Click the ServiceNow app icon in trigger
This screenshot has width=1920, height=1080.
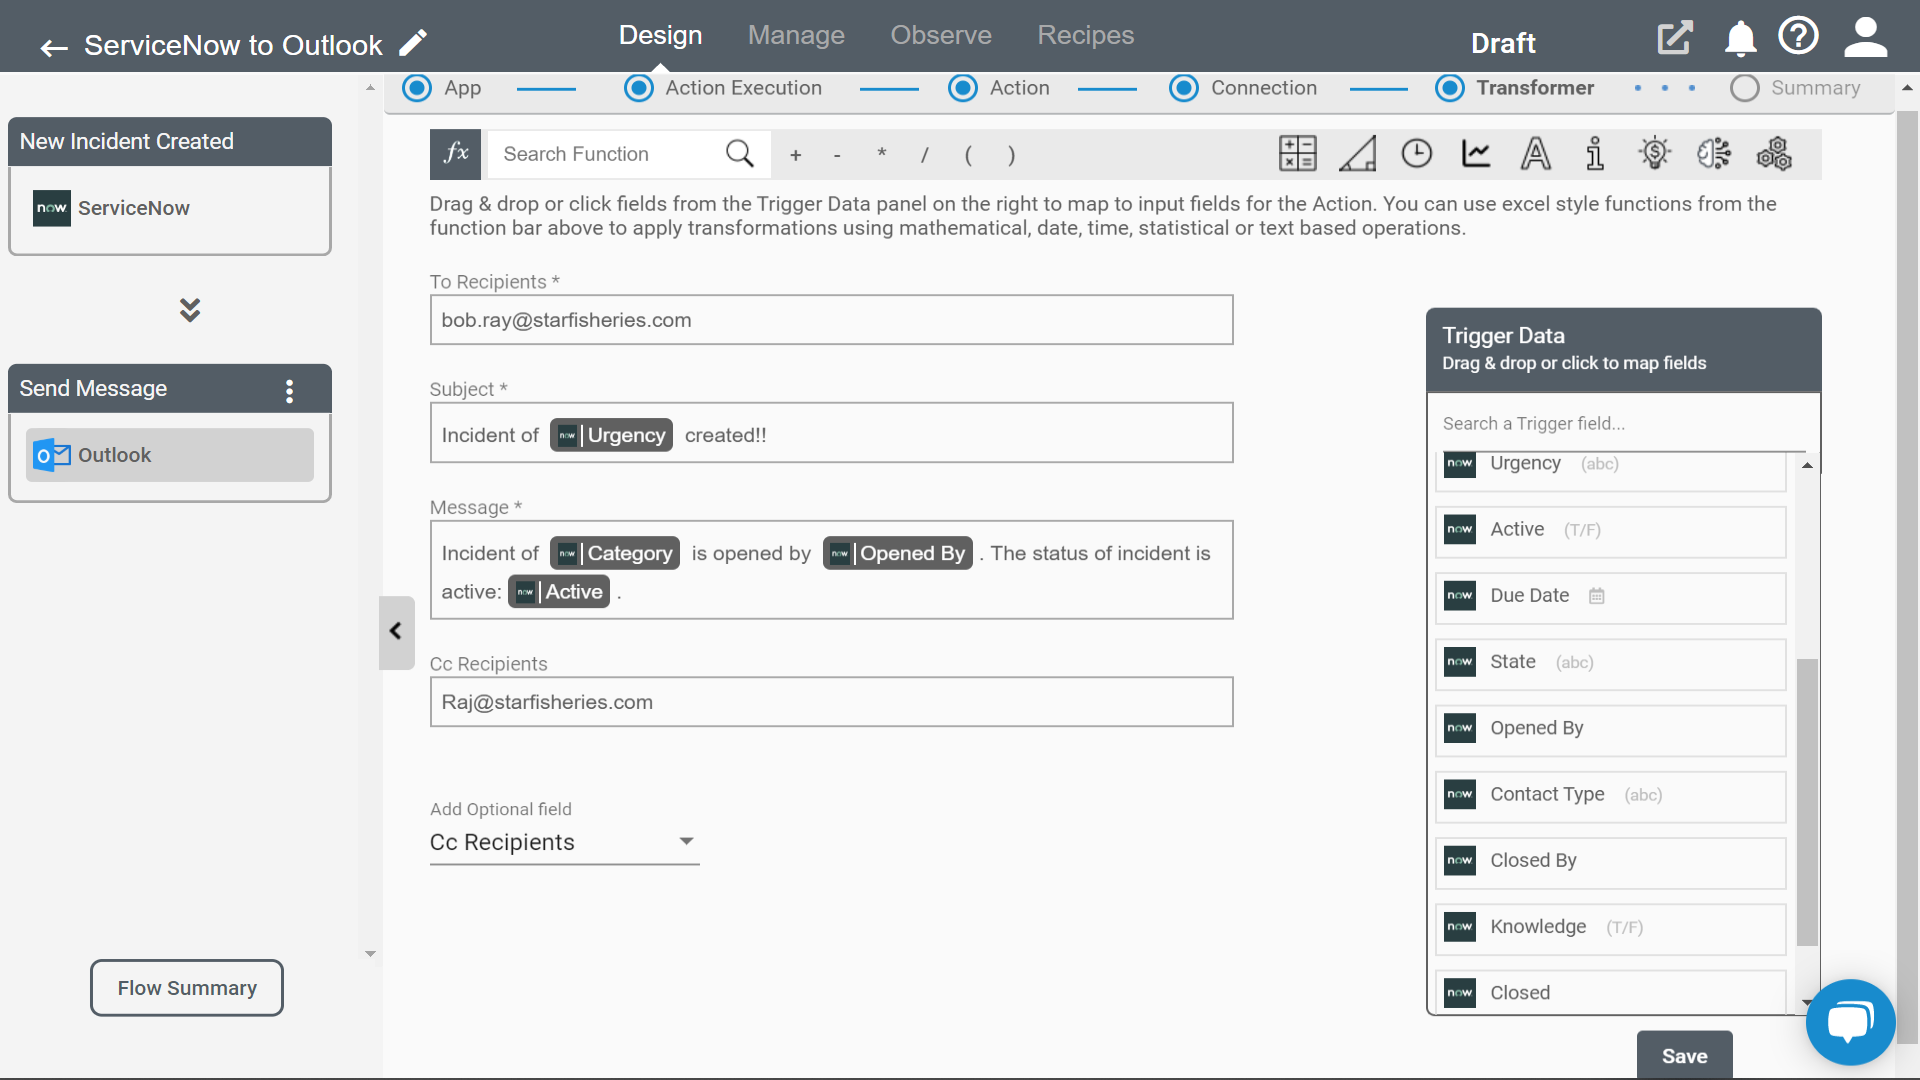click(52, 208)
